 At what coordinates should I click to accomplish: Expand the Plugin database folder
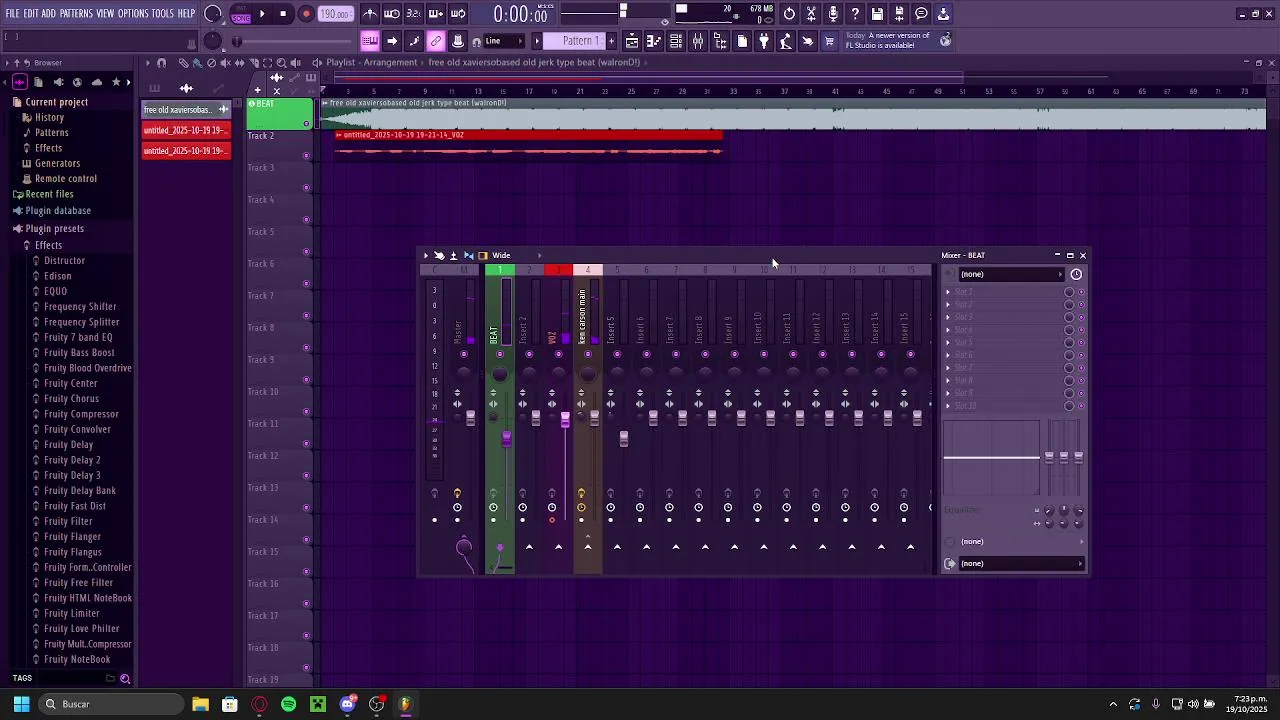tap(58, 210)
